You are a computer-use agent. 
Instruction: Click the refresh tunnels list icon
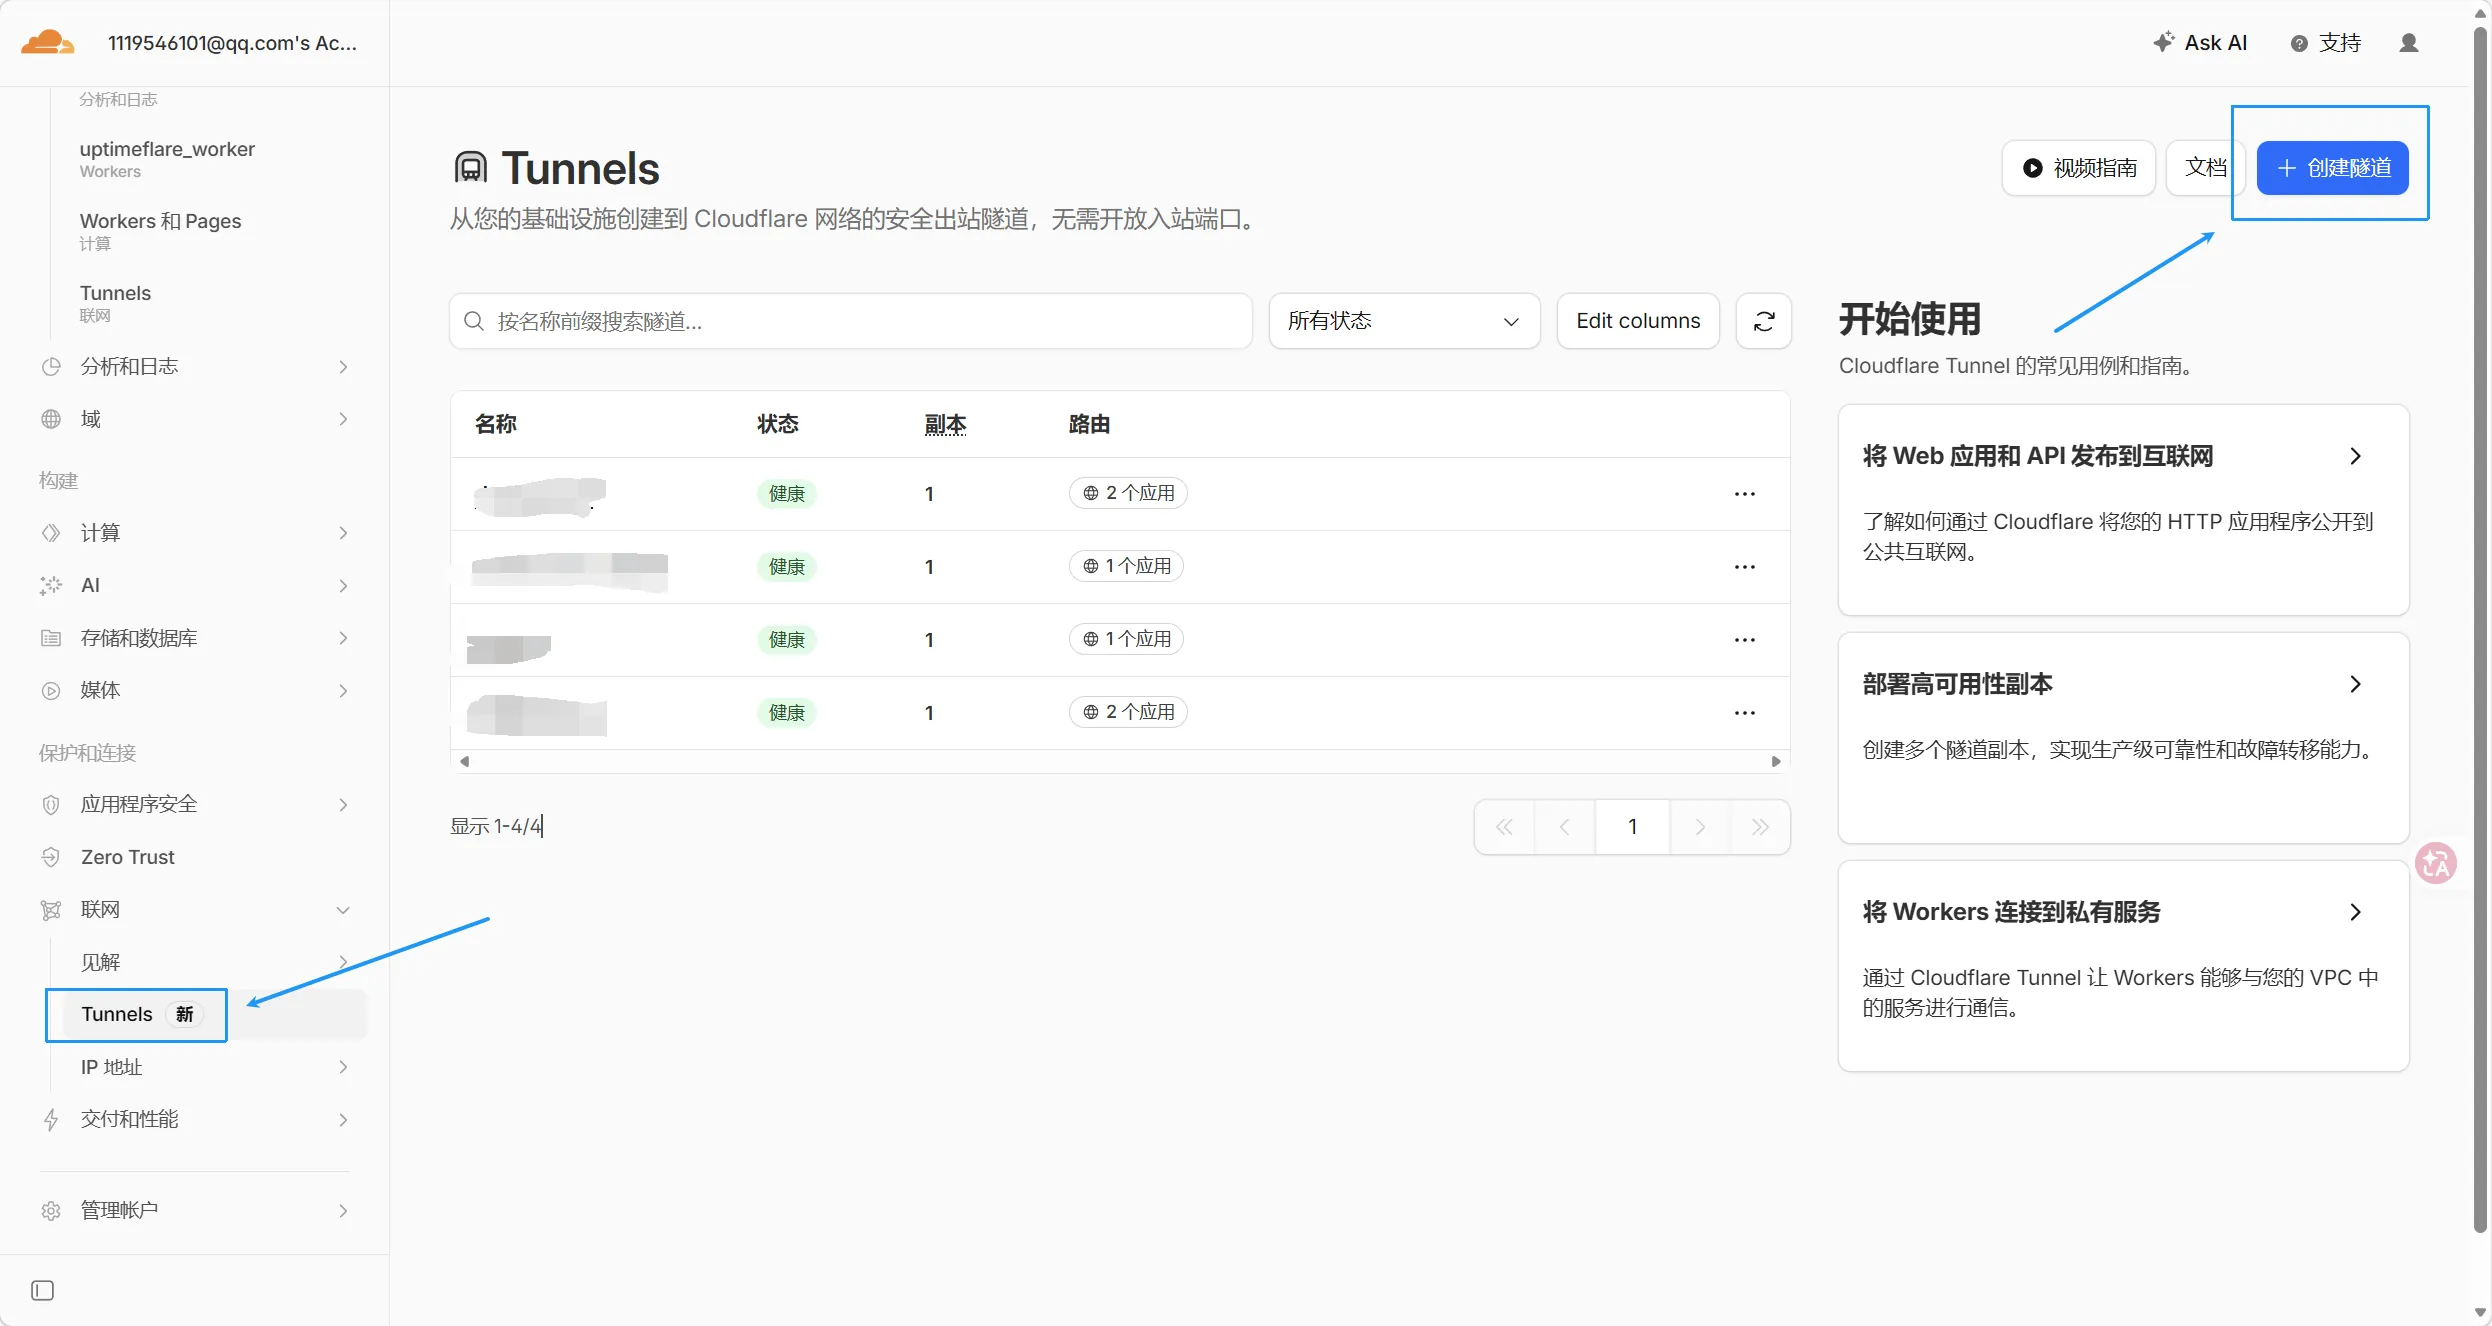tap(1763, 321)
